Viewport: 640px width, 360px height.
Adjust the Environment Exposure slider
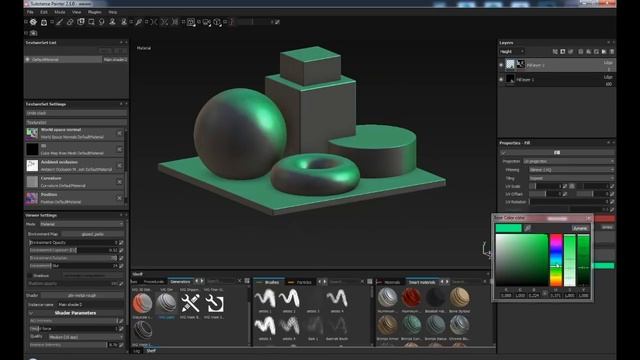(x=73, y=250)
